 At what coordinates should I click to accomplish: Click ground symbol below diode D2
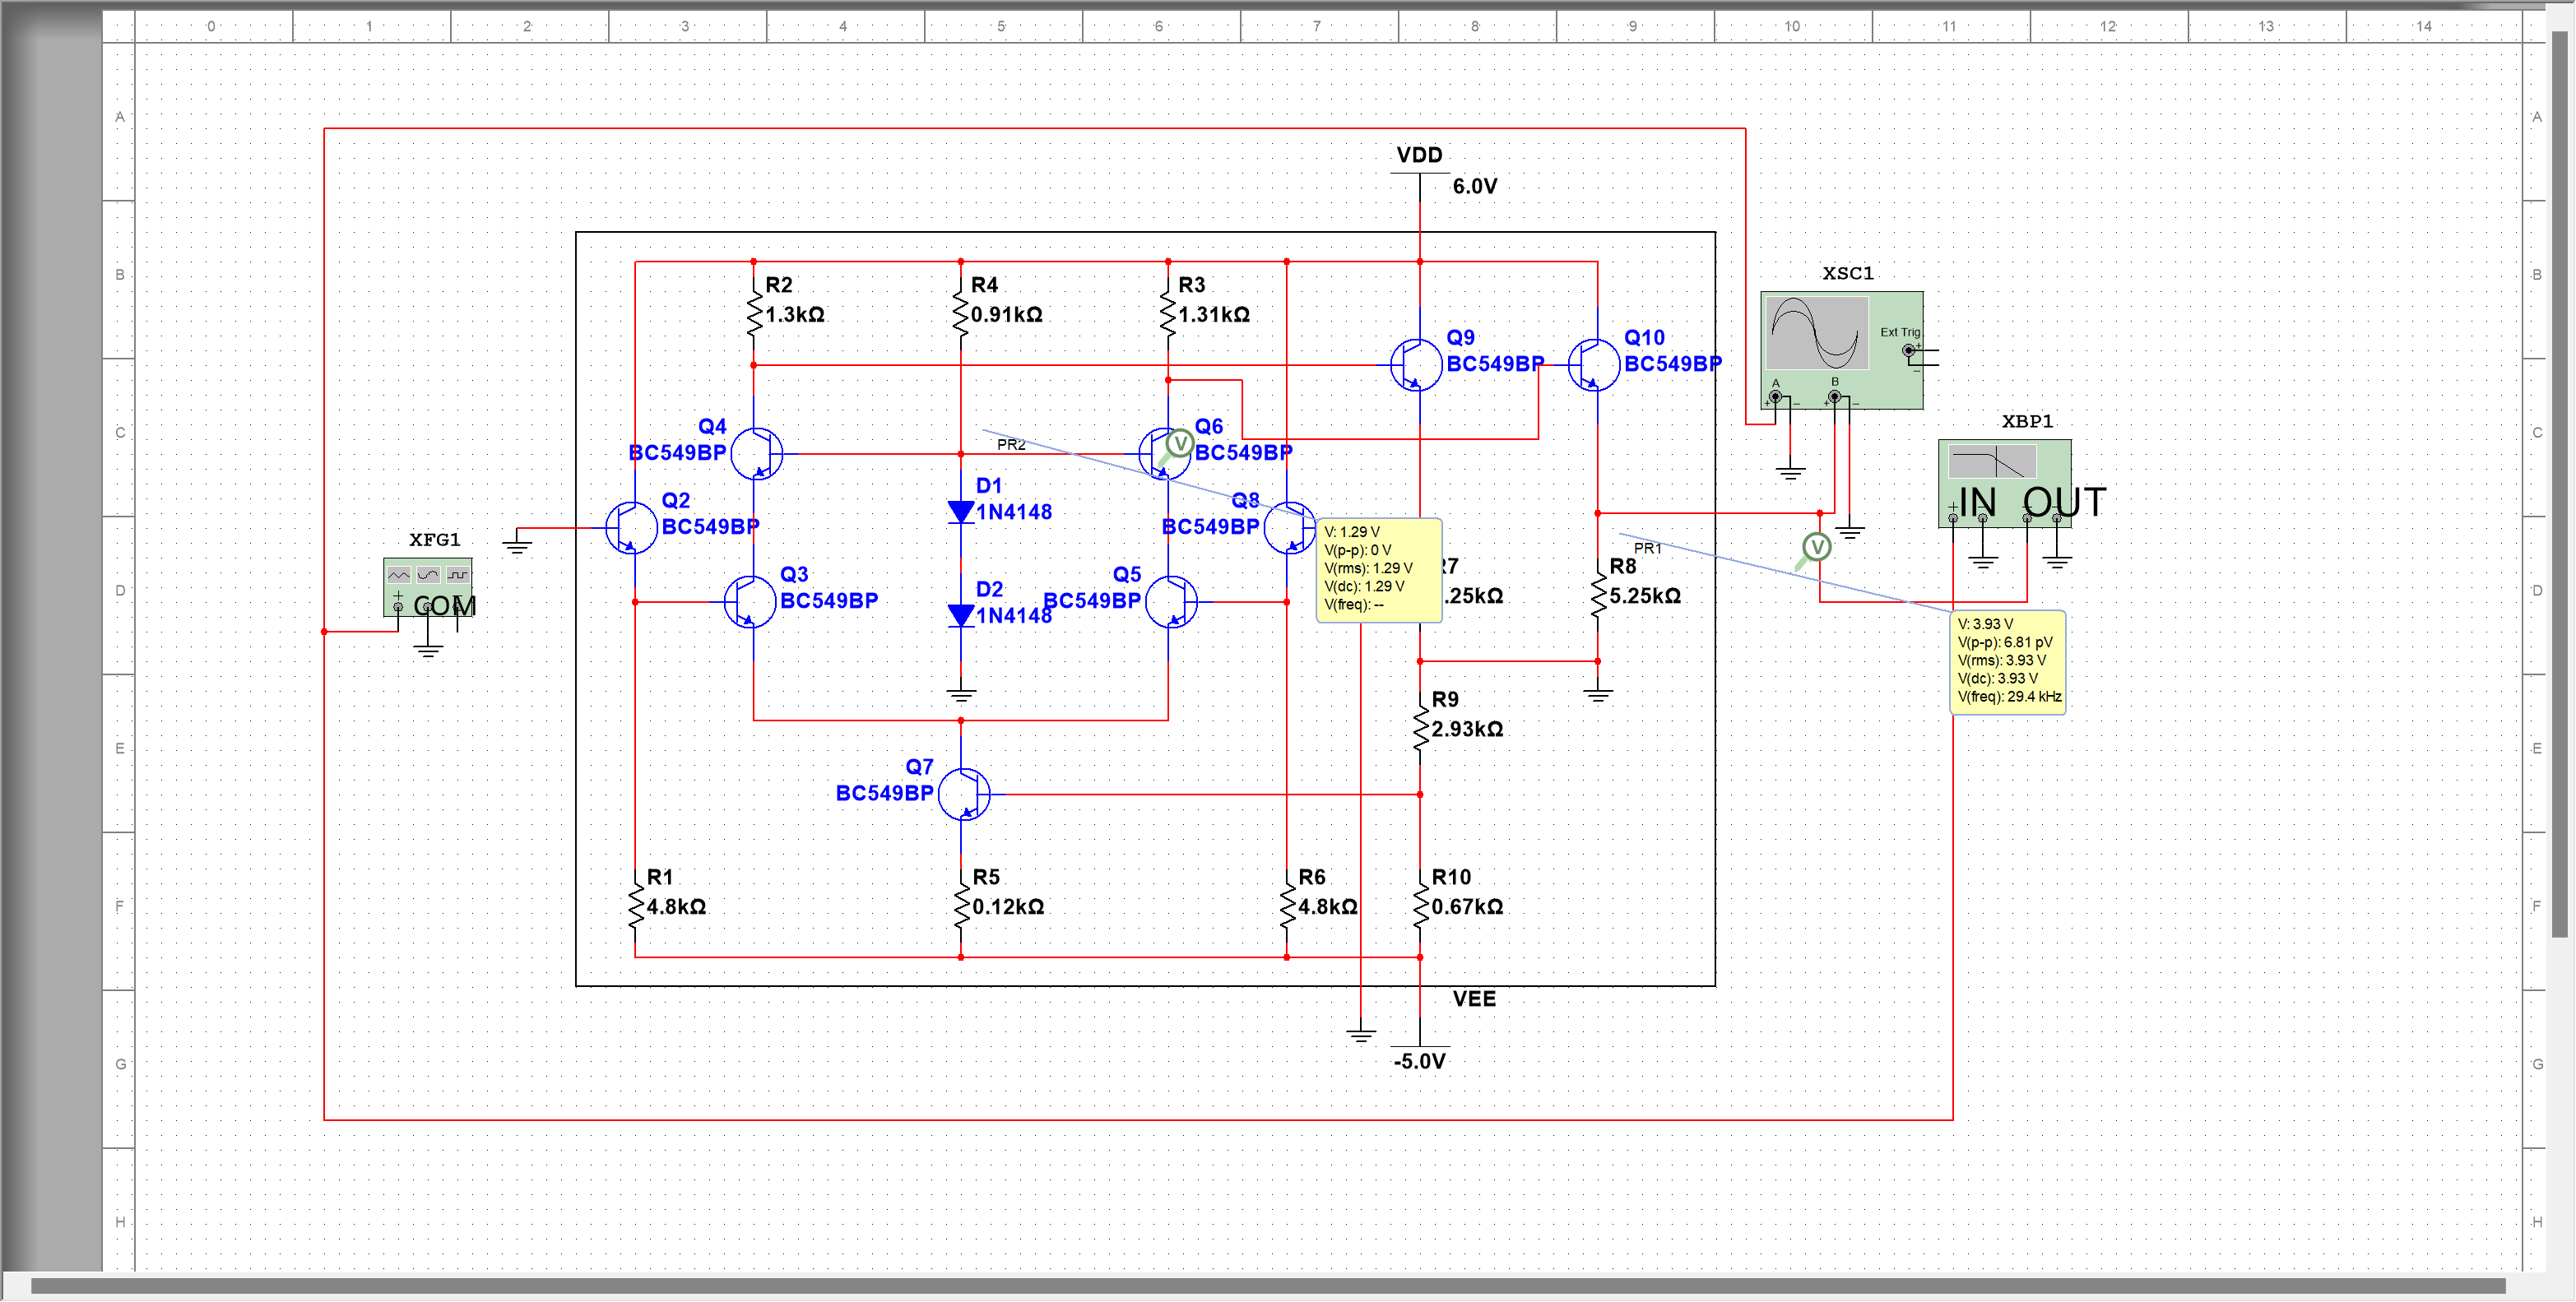961,694
